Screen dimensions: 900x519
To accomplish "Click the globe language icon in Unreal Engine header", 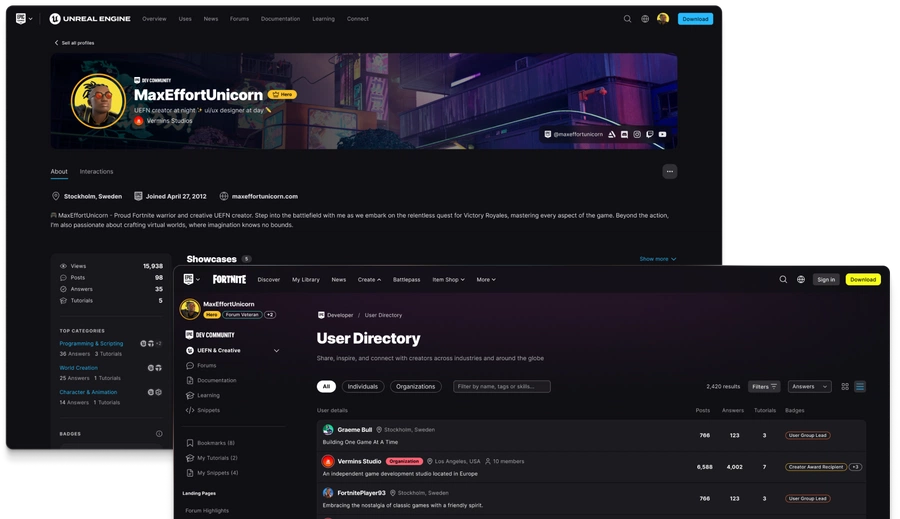I will tap(645, 19).
